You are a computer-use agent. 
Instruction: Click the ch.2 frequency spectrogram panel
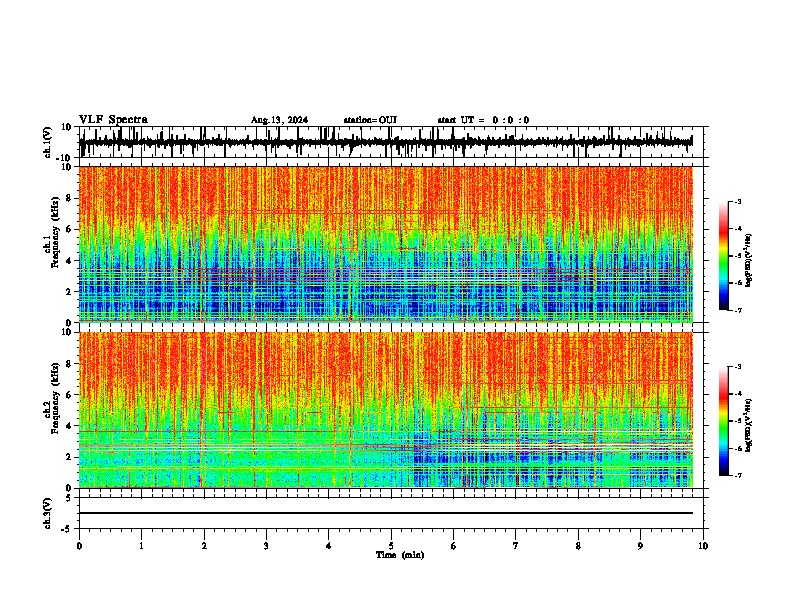(386, 410)
